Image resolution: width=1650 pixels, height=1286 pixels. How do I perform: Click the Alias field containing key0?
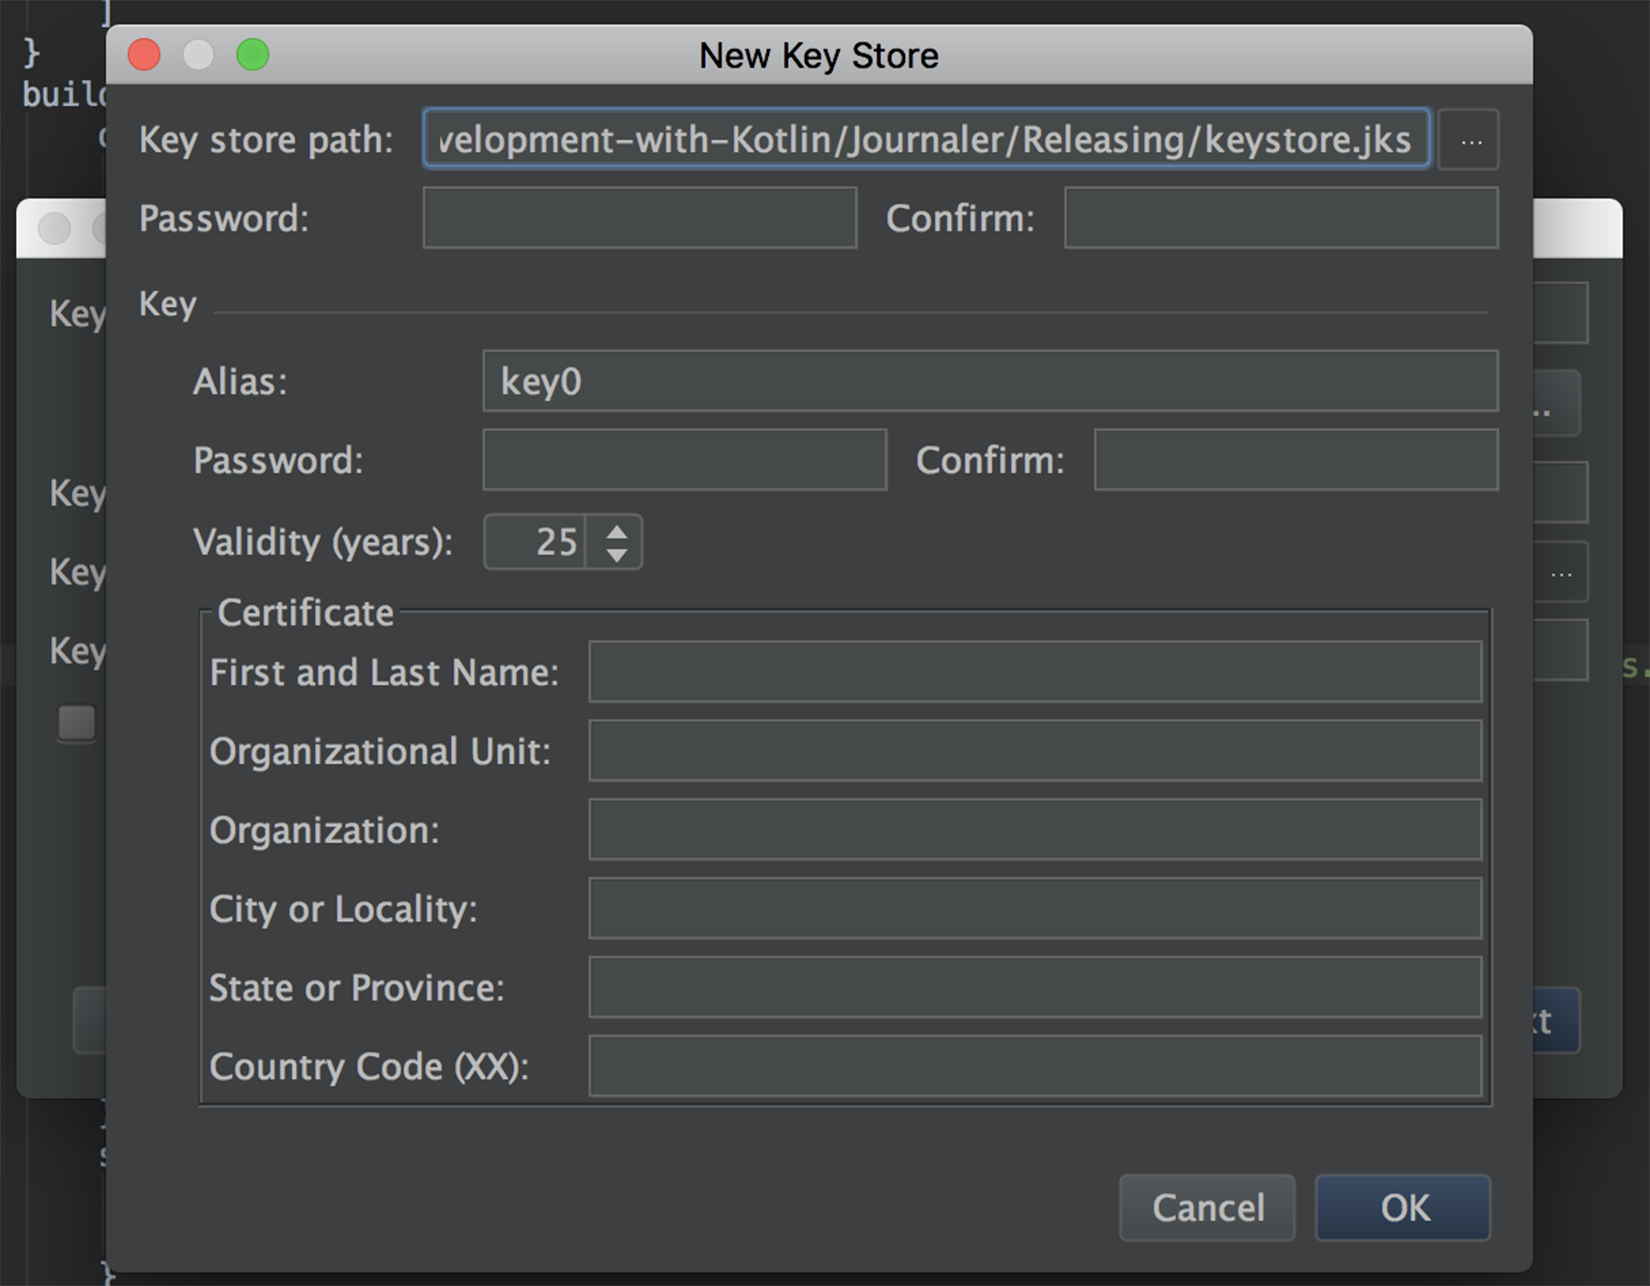click(x=990, y=381)
